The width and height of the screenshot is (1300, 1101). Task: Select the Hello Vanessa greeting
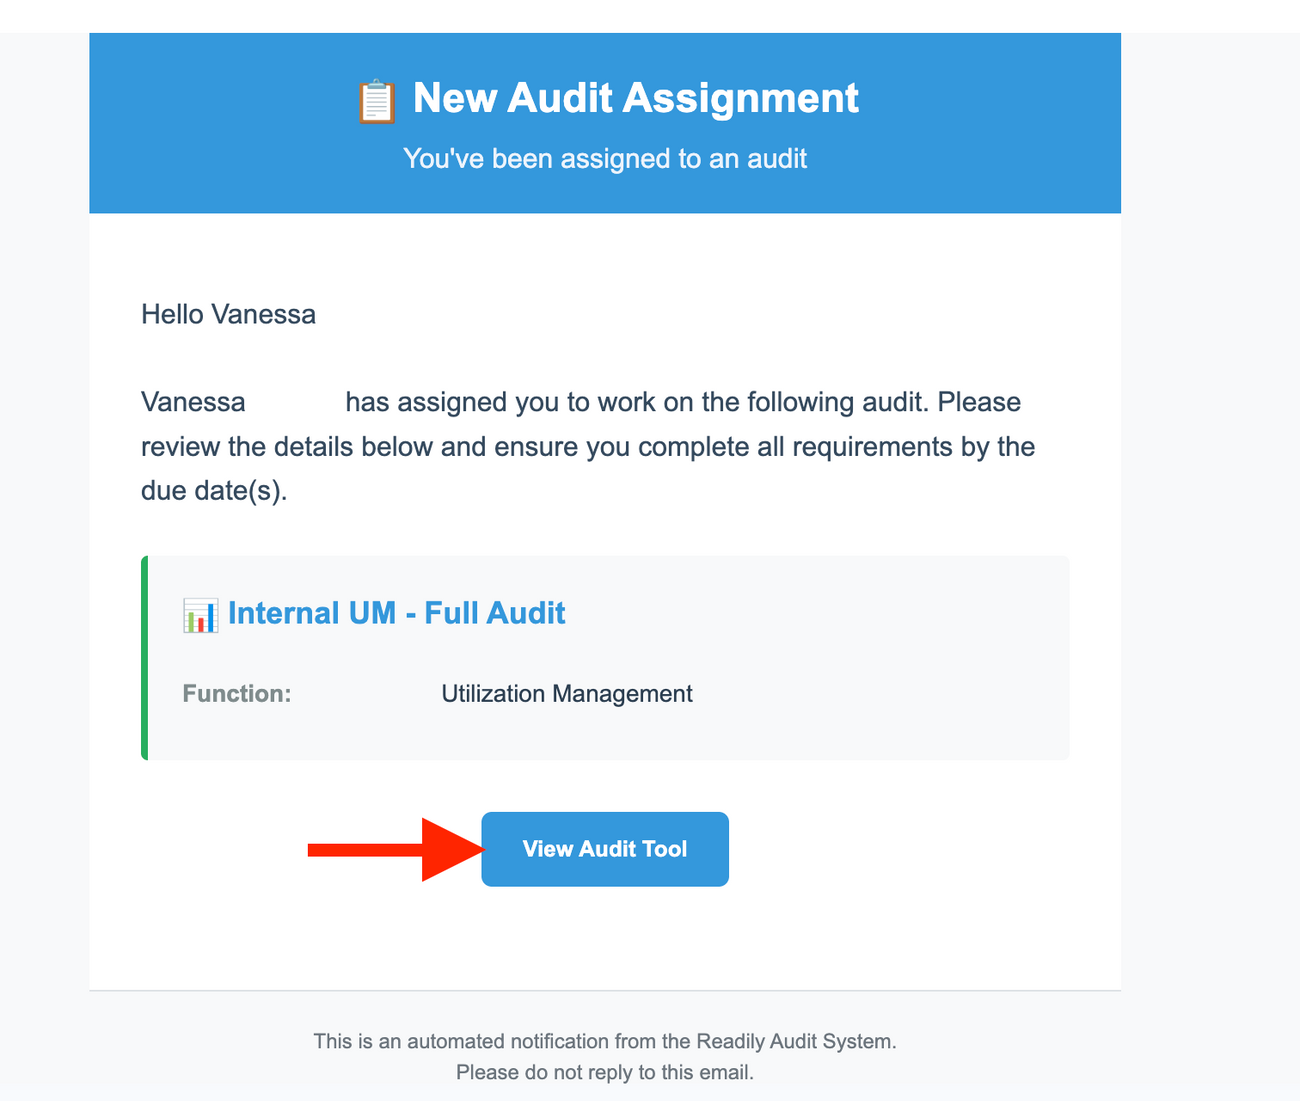pos(228,314)
